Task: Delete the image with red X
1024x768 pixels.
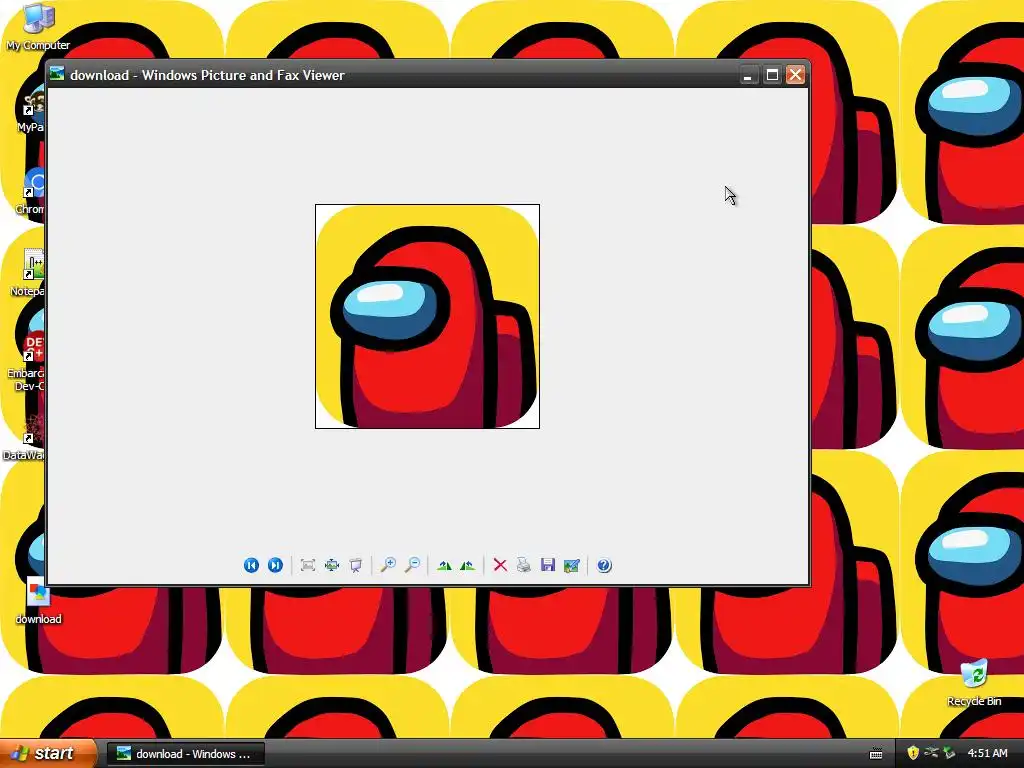Action: coord(500,566)
